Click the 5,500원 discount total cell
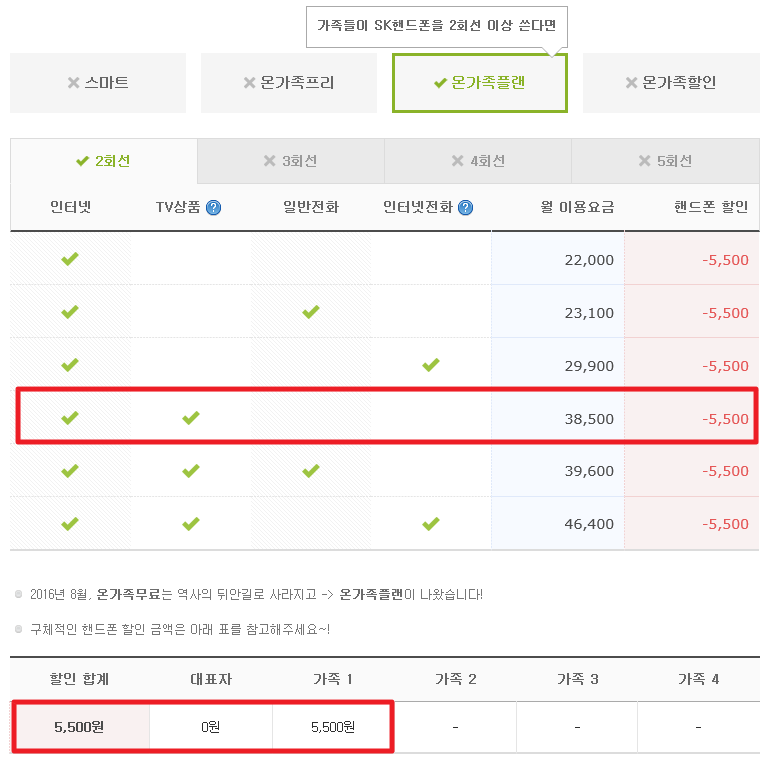 [x=79, y=727]
